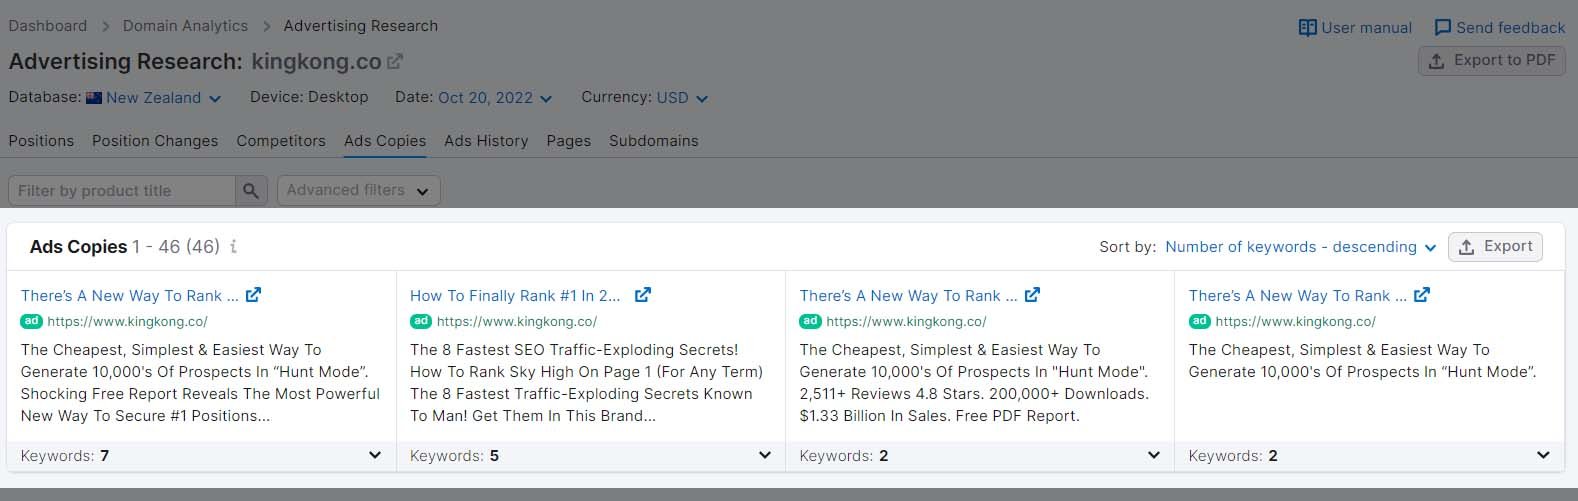Expand Keywords: 2 on the third ad card
1578x501 pixels.
[x=1154, y=455]
